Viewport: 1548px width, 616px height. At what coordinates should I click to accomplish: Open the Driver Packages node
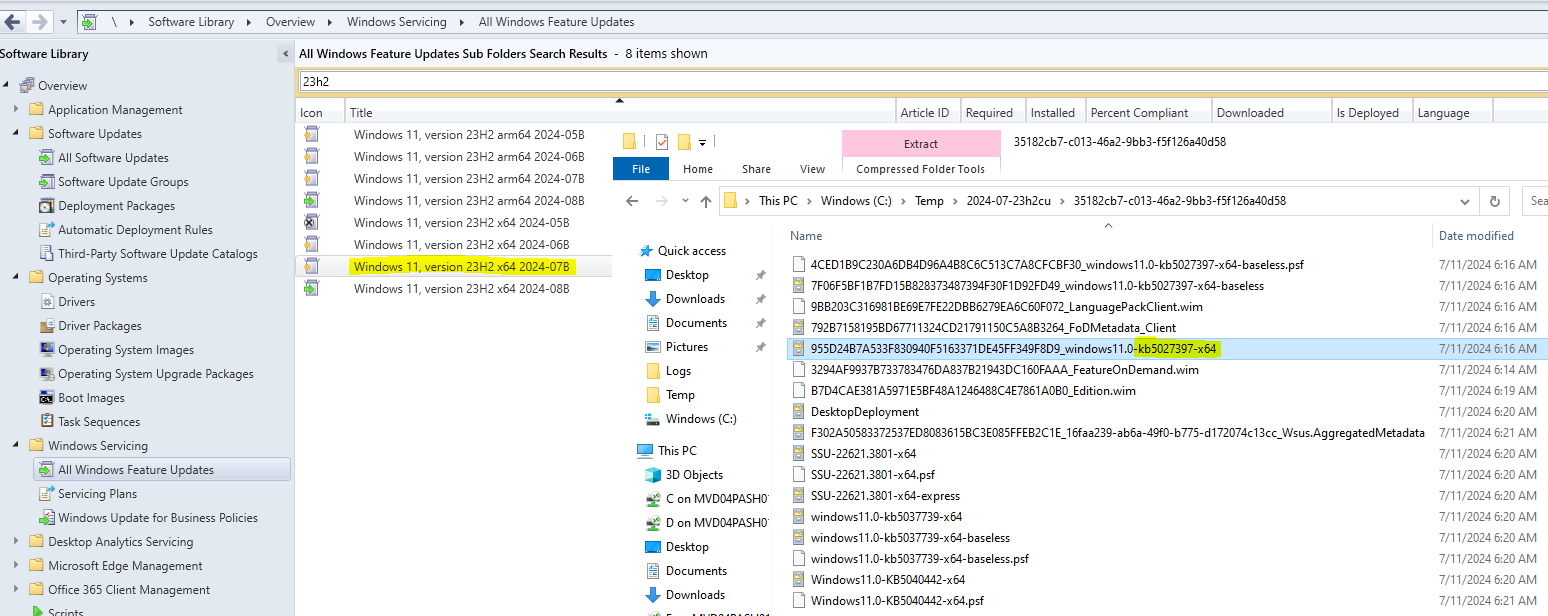(100, 326)
